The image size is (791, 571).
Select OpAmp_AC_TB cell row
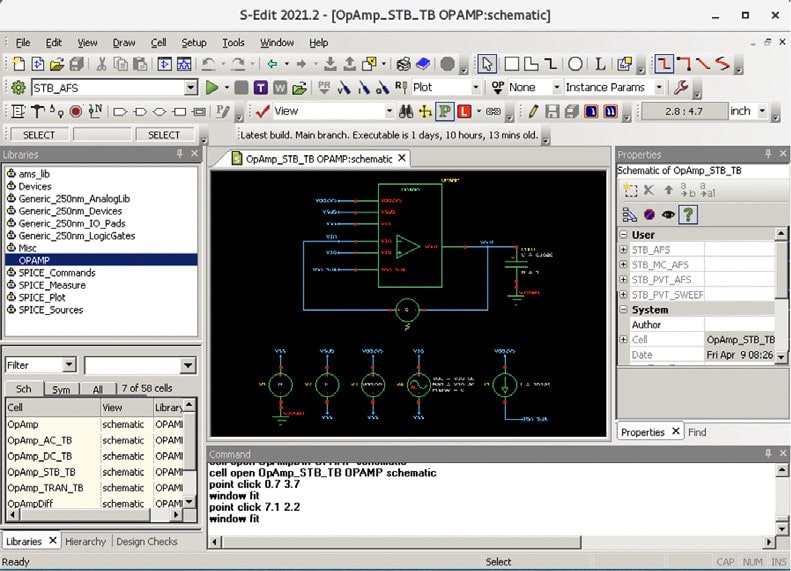[94, 440]
